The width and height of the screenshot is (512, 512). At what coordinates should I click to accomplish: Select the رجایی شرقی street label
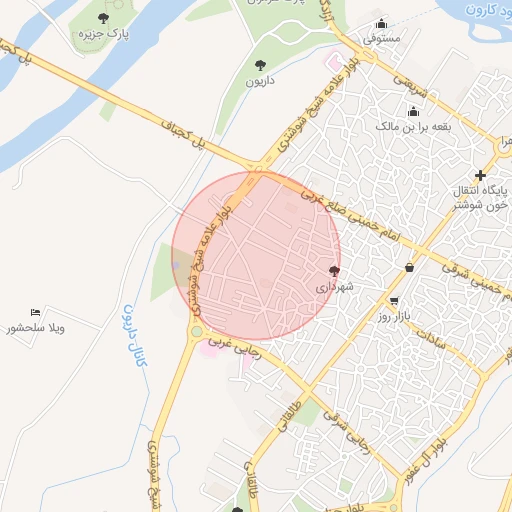[x=347, y=432]
